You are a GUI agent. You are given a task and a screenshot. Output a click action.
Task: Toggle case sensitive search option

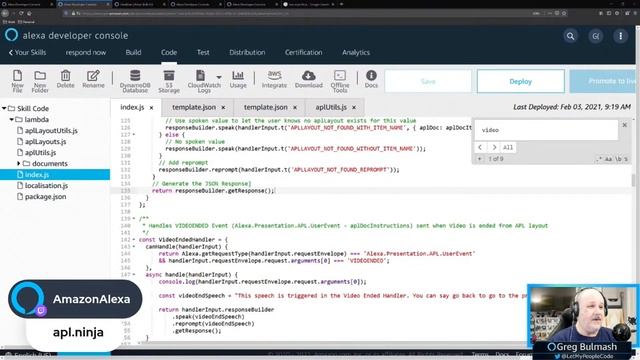tap(608, 159)
